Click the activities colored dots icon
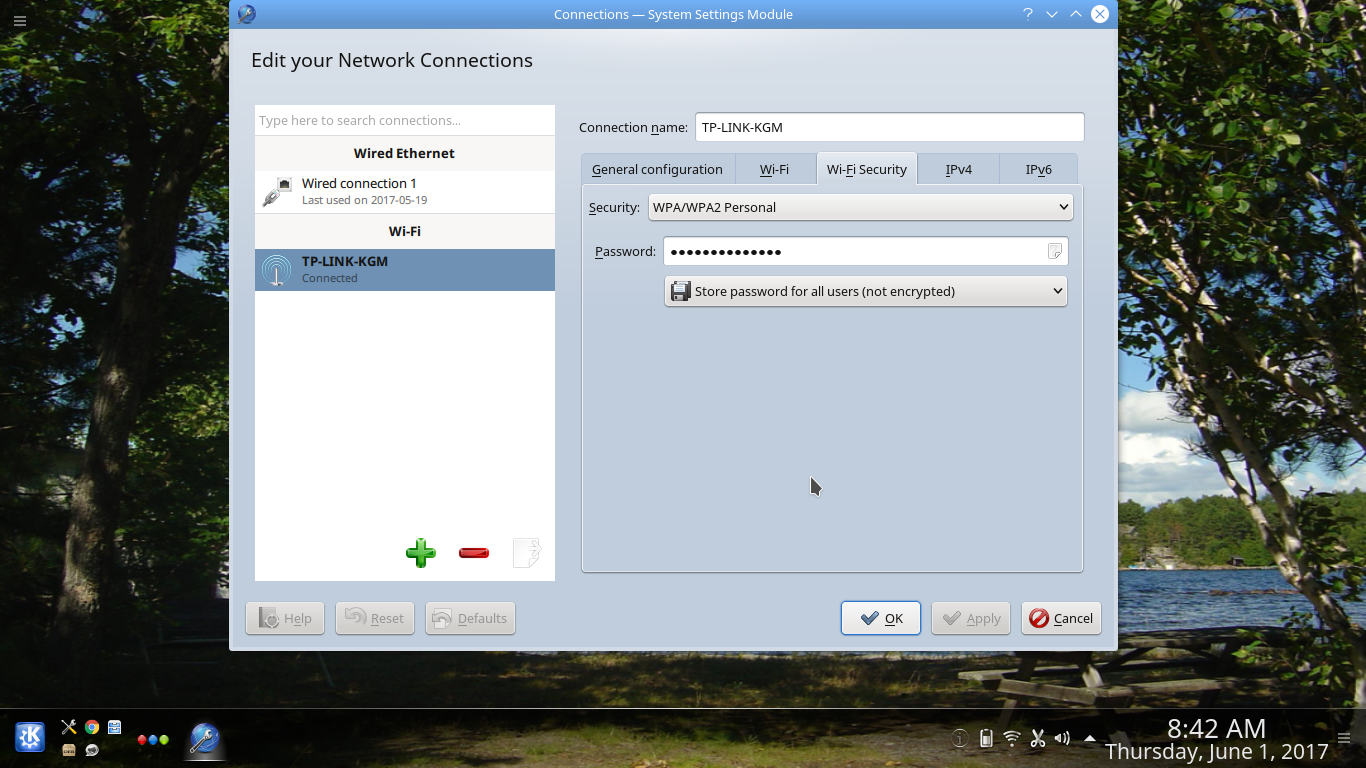This screenshot has height=768, width=1366. tap(153, 740)
